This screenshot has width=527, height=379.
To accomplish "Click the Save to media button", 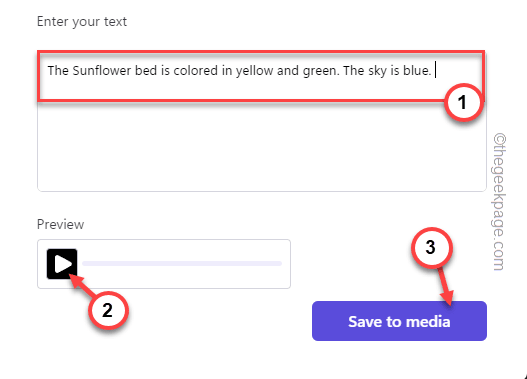I will 399,321.
